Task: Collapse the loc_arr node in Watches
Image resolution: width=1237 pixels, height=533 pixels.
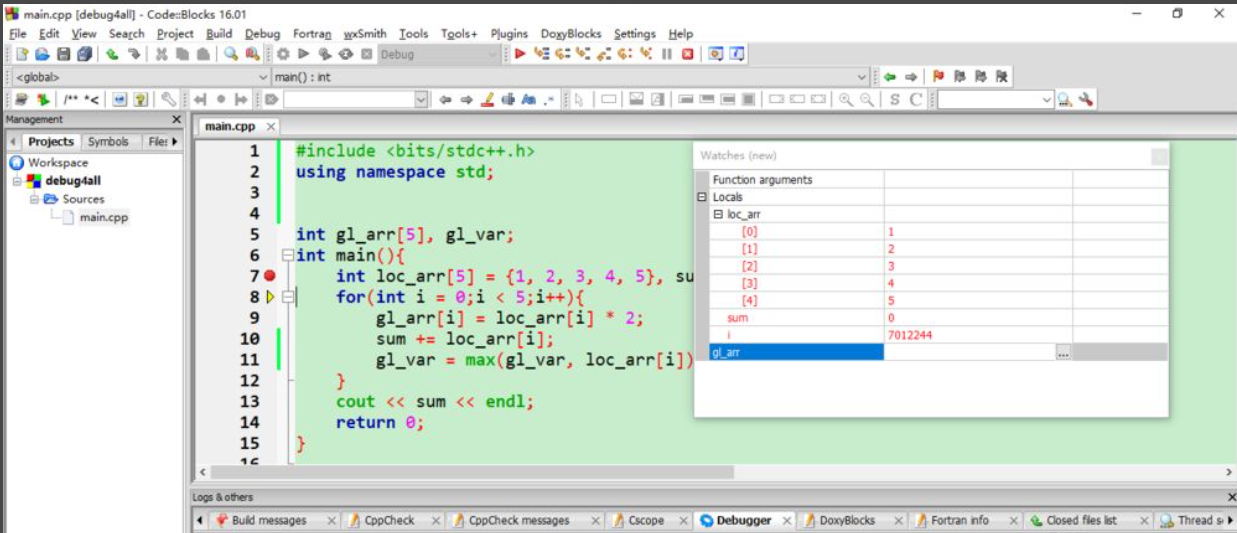Action: coord(717,214)
